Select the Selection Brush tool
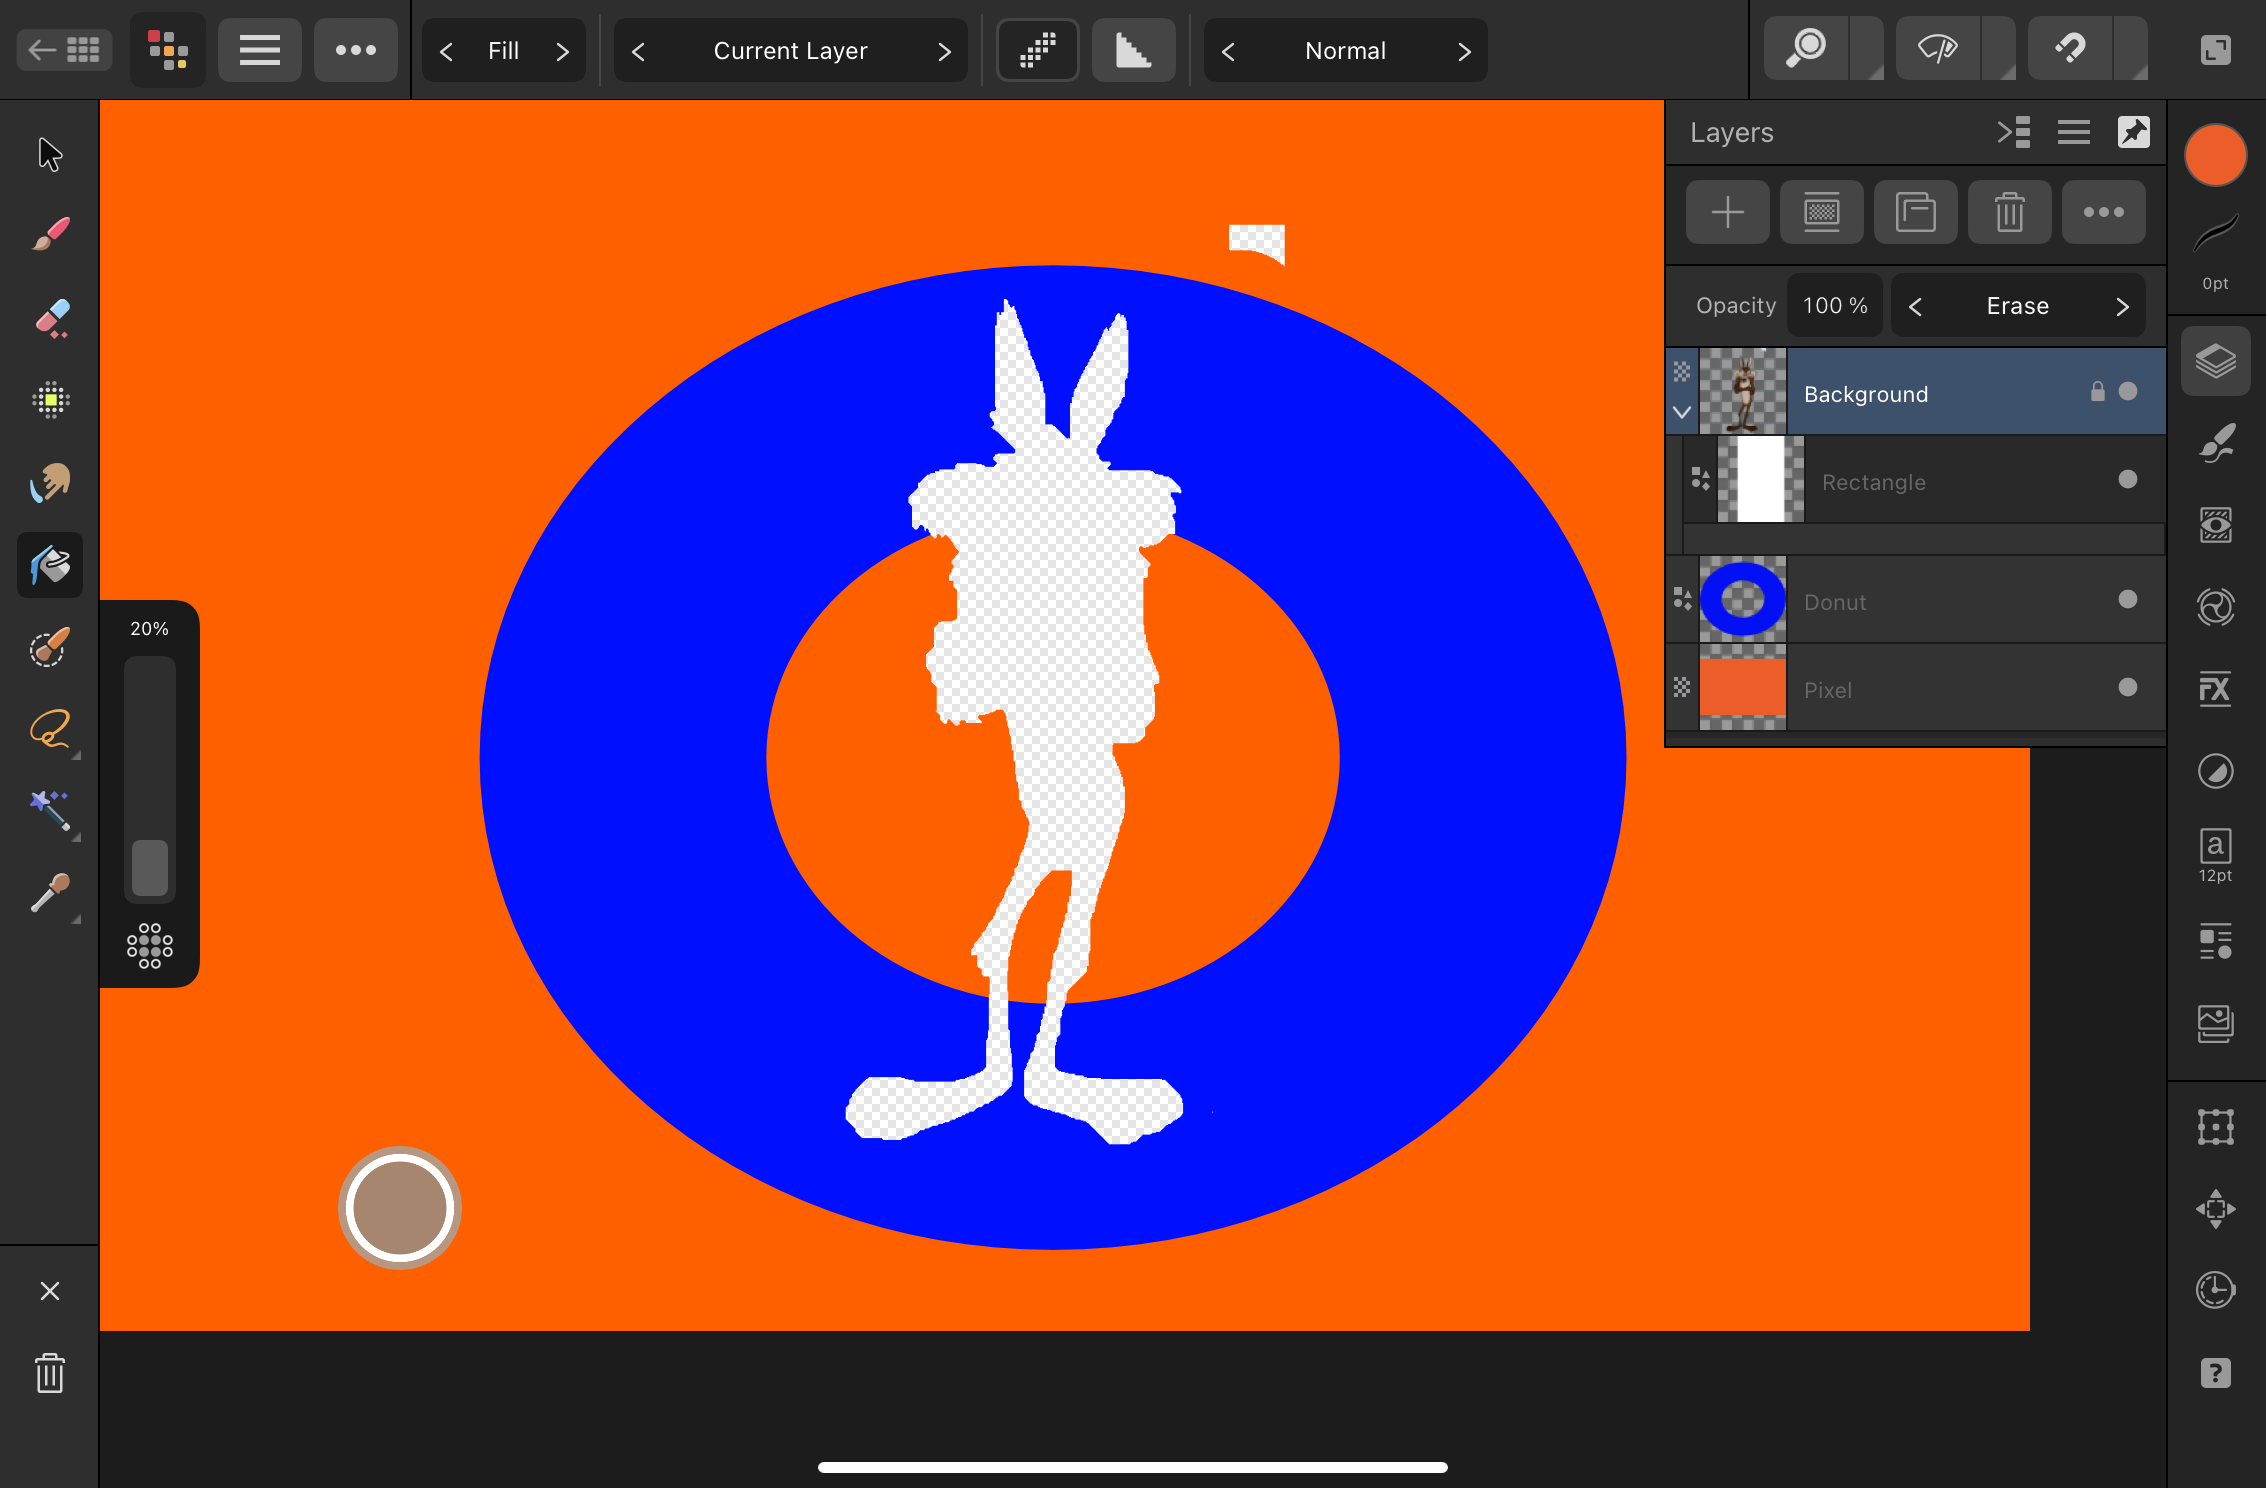 tap(50, 647)
